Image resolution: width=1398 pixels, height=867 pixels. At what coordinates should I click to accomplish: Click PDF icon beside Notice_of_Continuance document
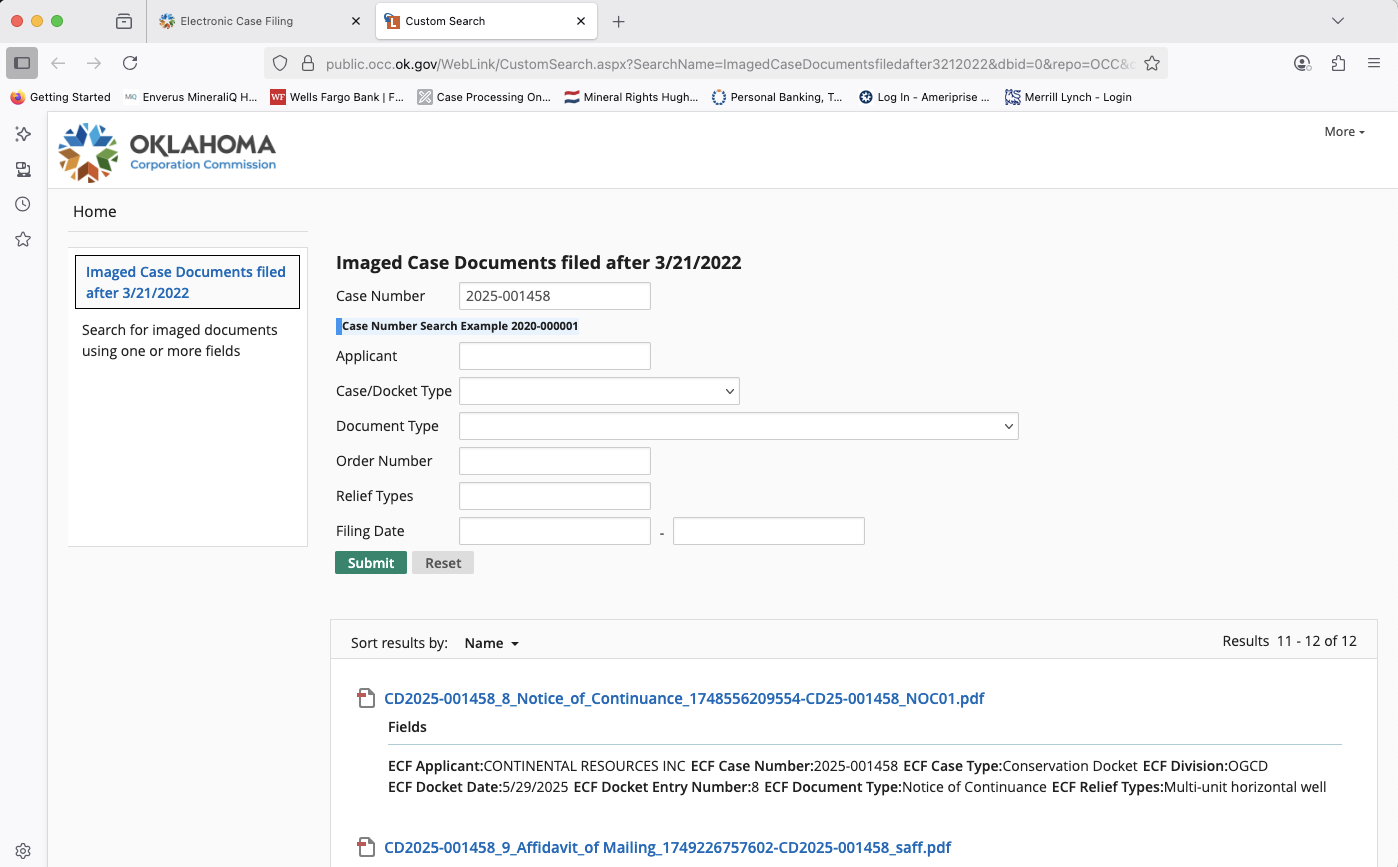tap(367, 698)
